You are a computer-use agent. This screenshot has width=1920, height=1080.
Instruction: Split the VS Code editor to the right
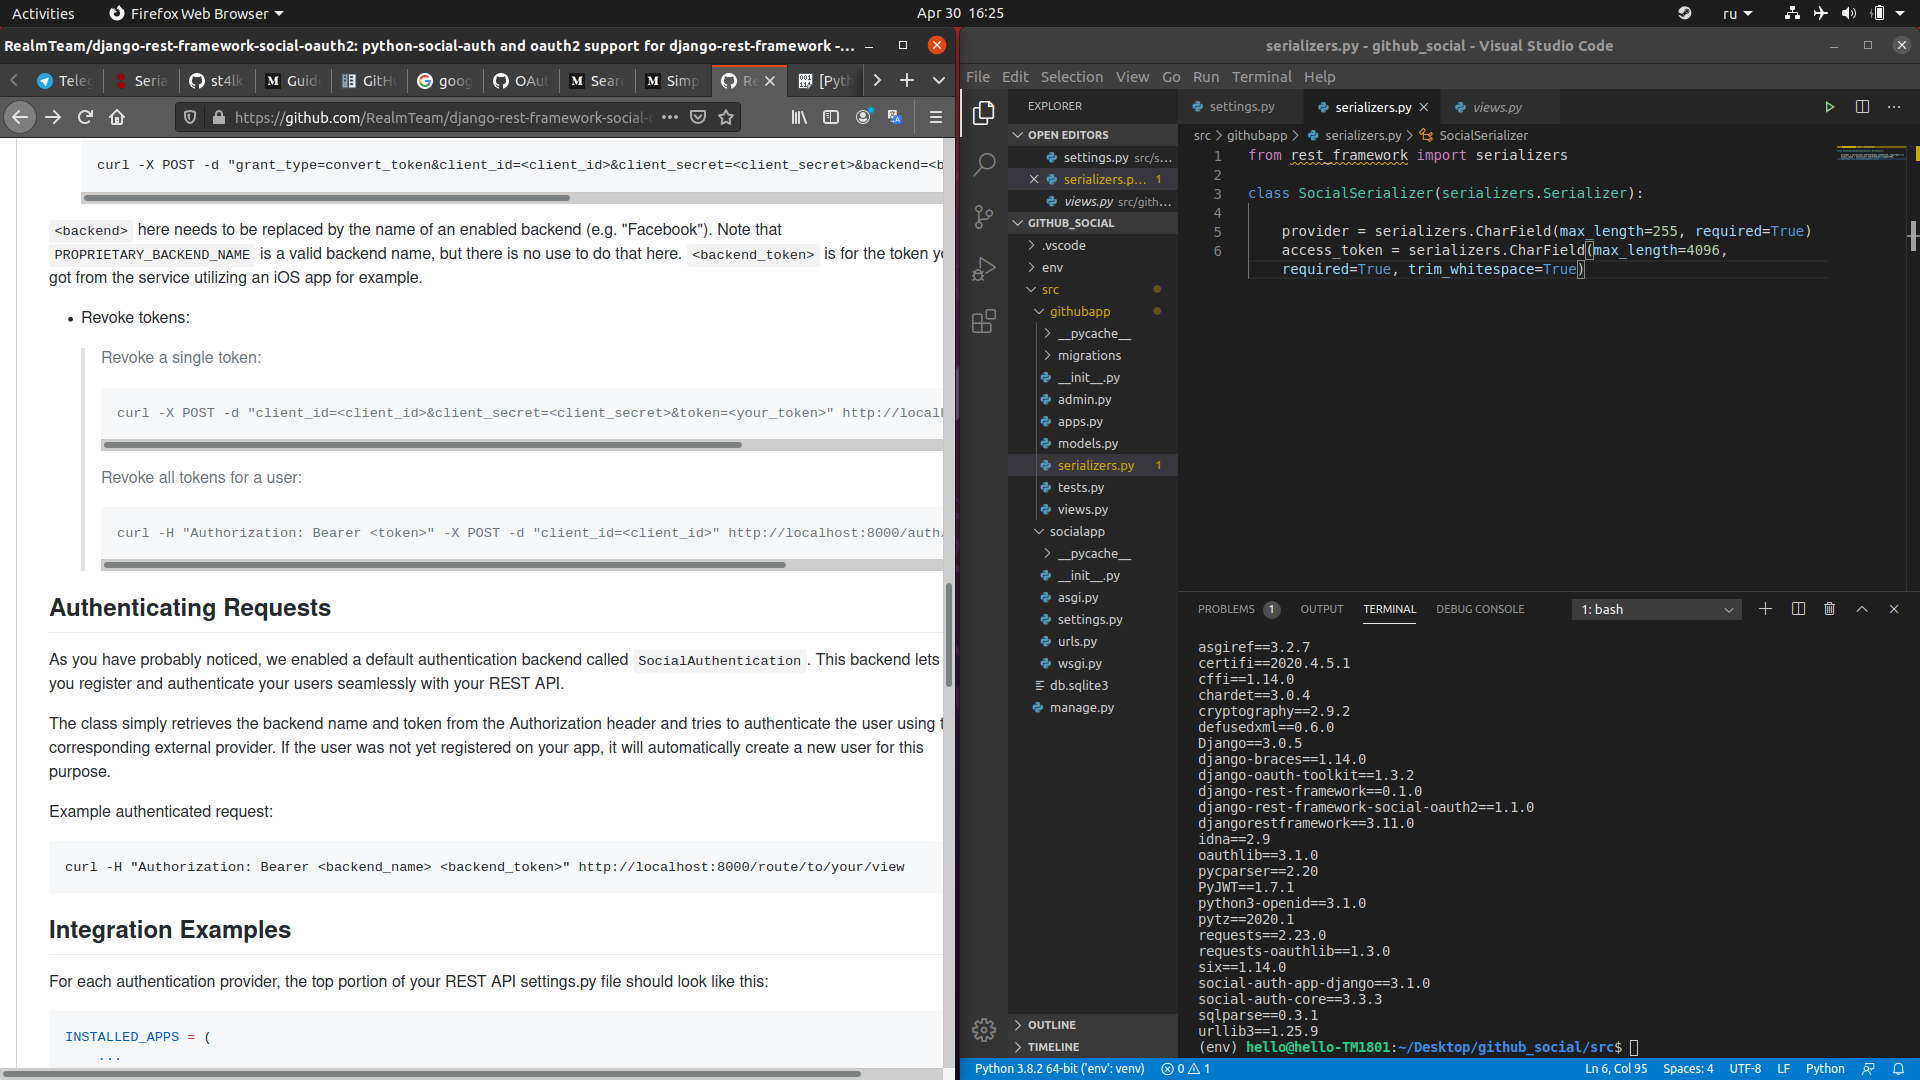pos(1862,107)
